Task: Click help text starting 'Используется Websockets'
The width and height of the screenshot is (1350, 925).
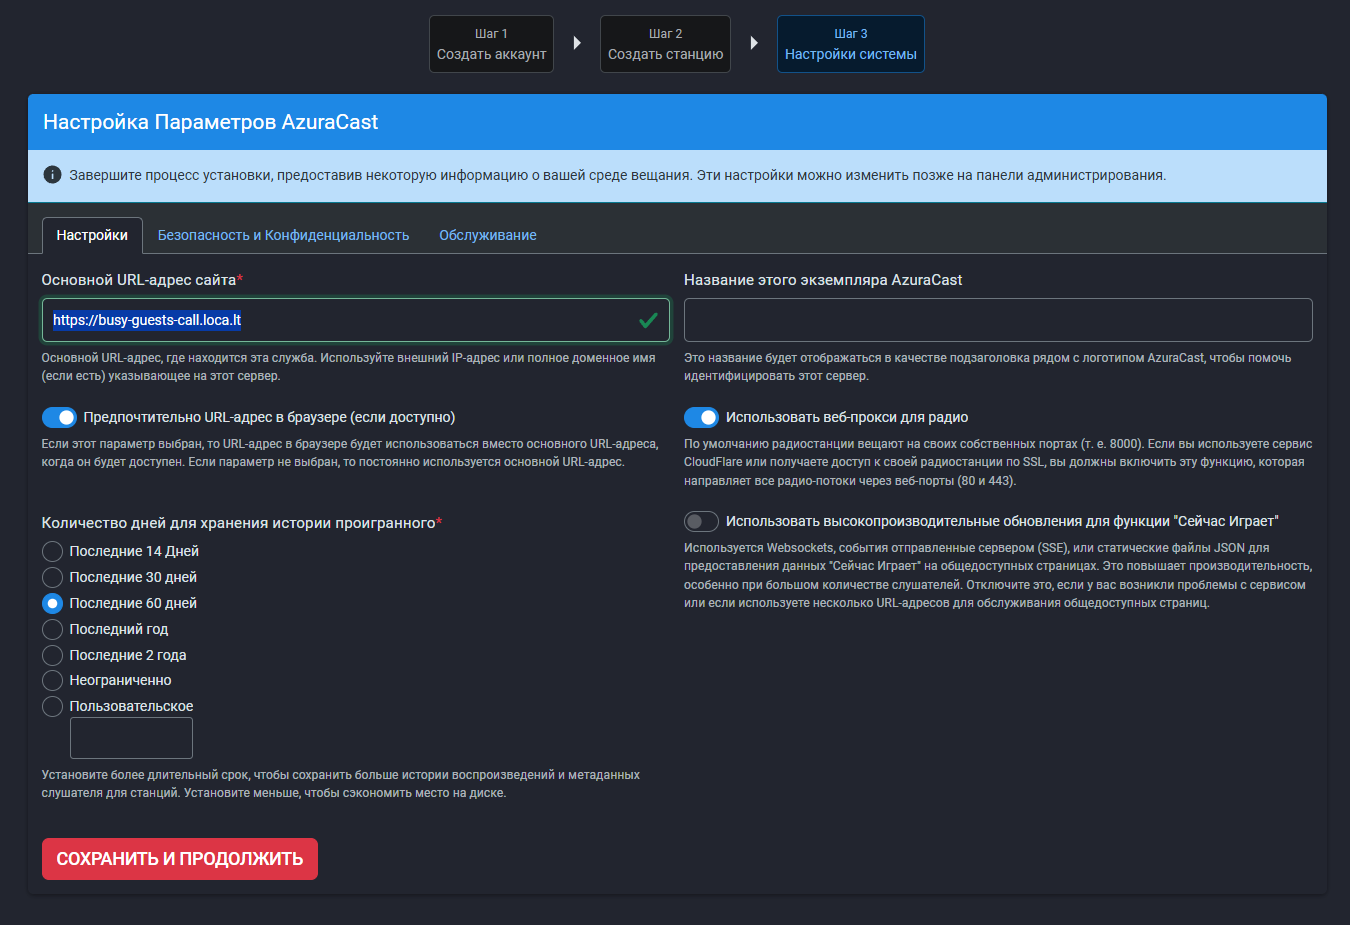Action: (x=998, y=575)
